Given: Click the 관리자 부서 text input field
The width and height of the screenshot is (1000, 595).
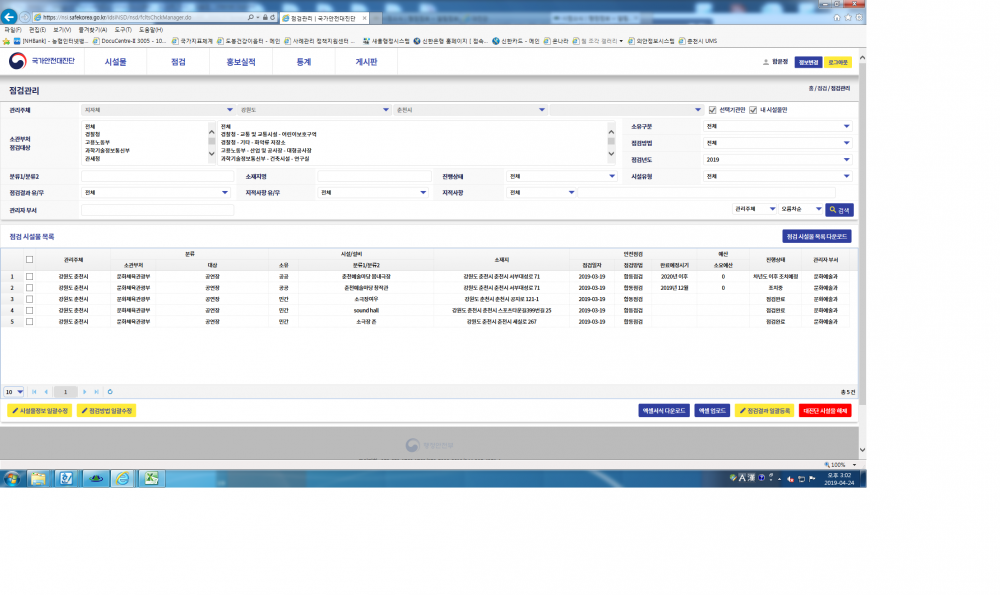Looking at the screenshot, I should click(158, 210).
